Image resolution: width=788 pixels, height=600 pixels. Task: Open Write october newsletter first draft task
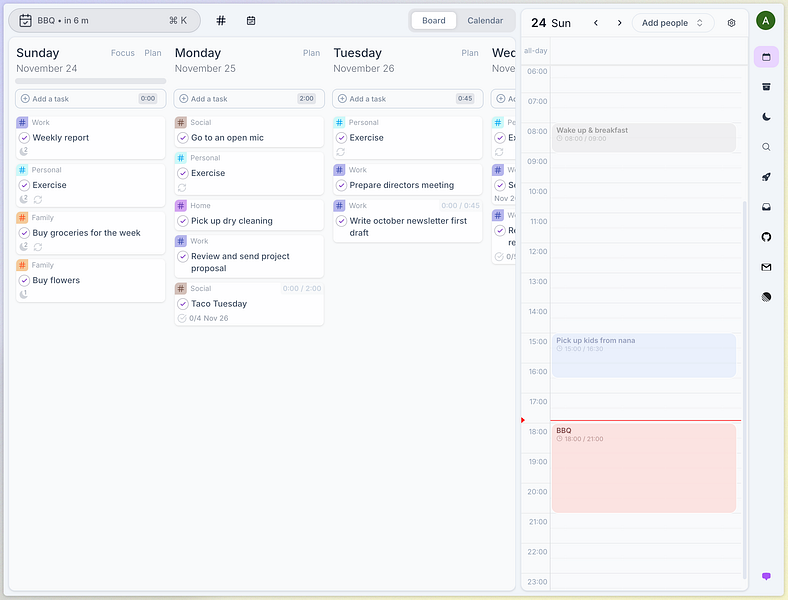coord(408,221)
